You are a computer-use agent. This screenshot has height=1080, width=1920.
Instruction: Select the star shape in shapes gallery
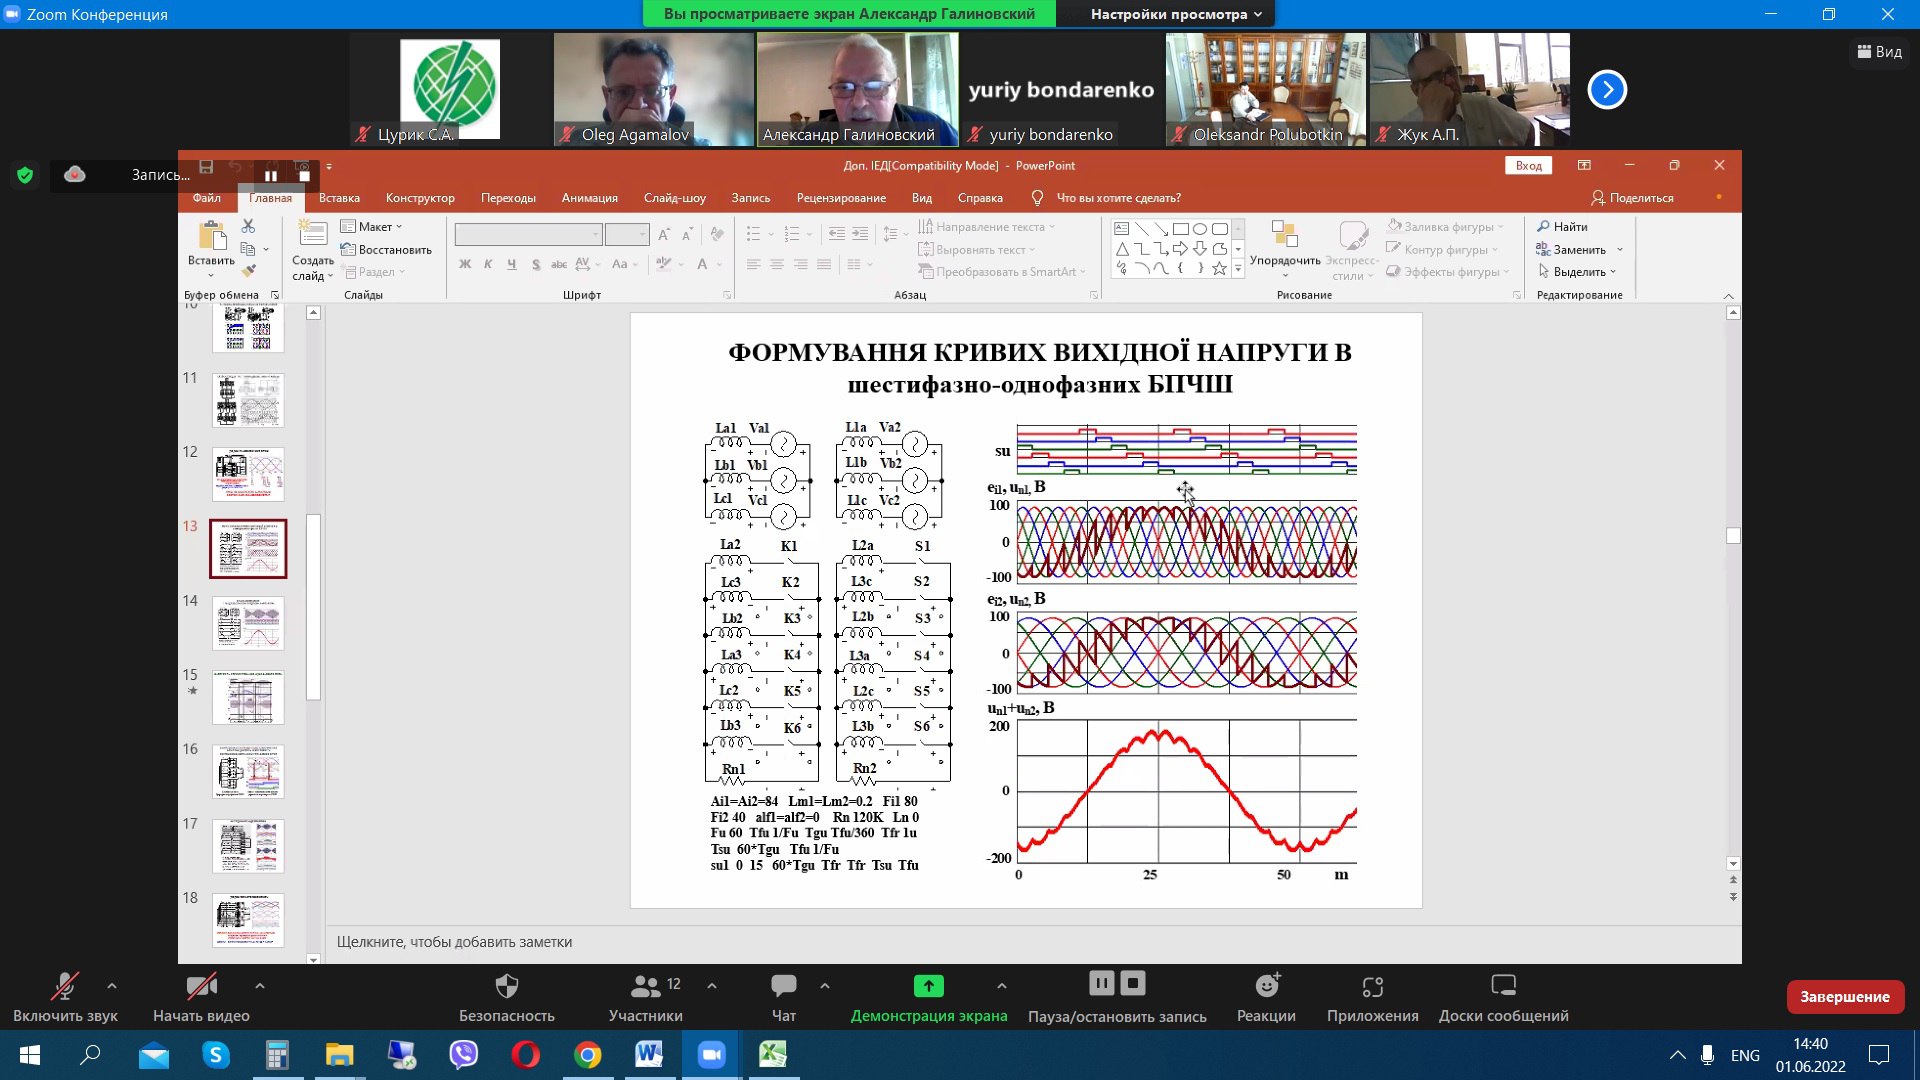(x=1219, y=268)
